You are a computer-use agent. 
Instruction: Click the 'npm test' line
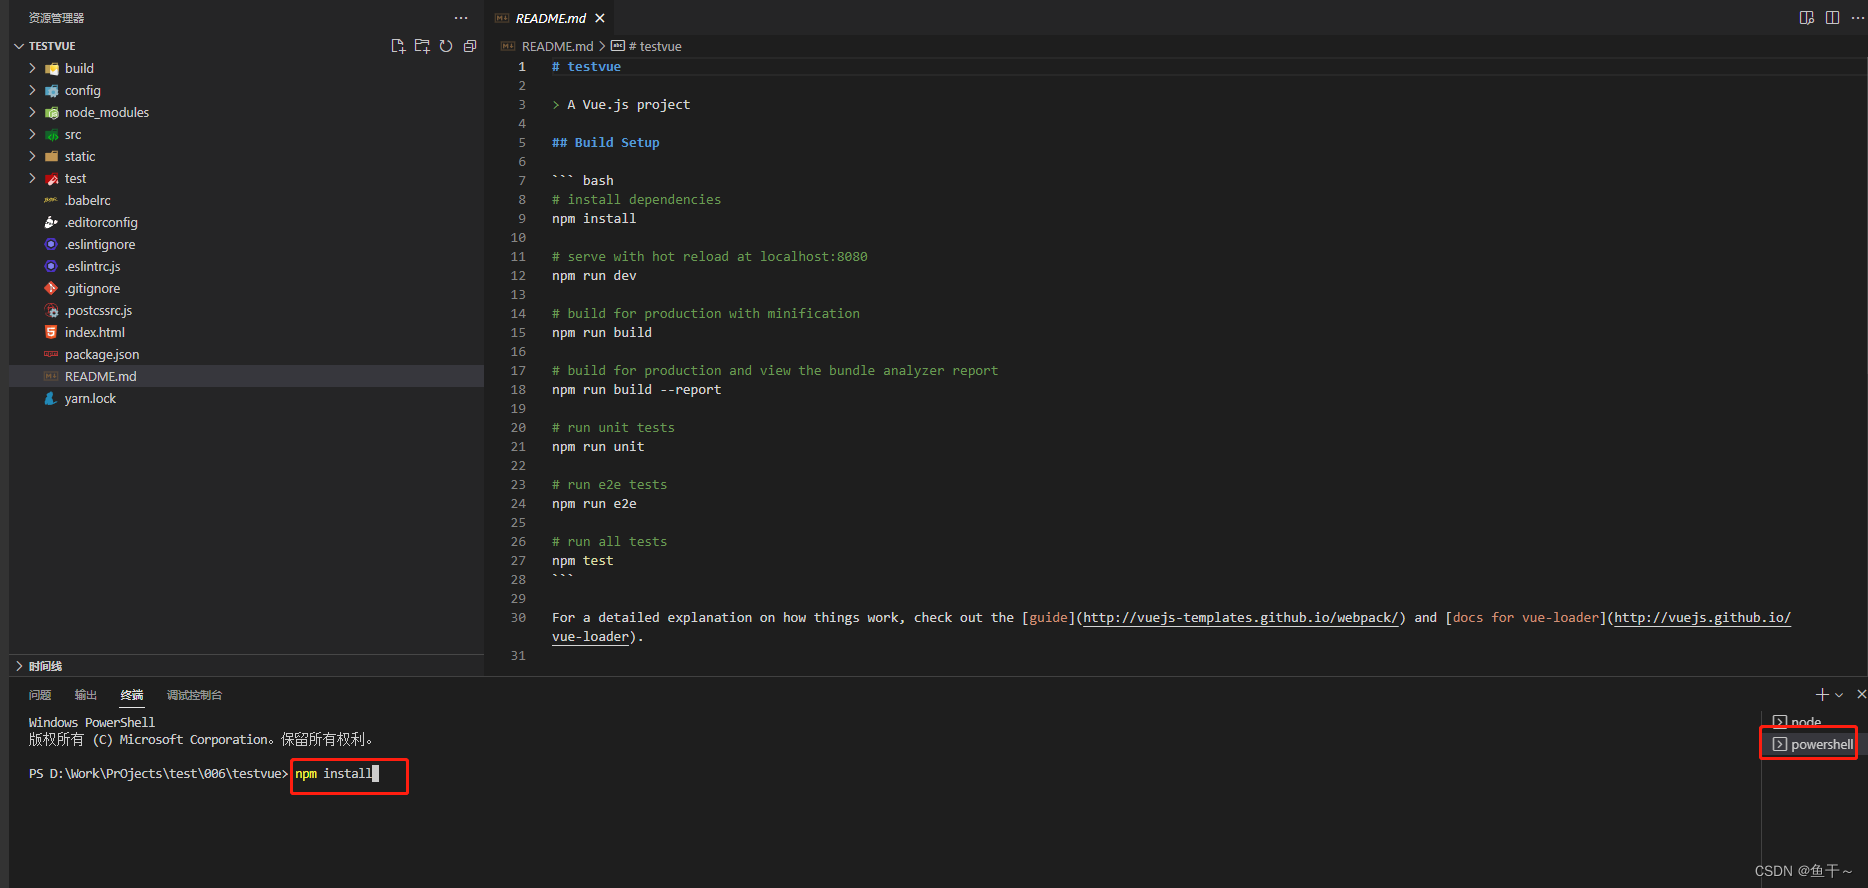(583, 561)
